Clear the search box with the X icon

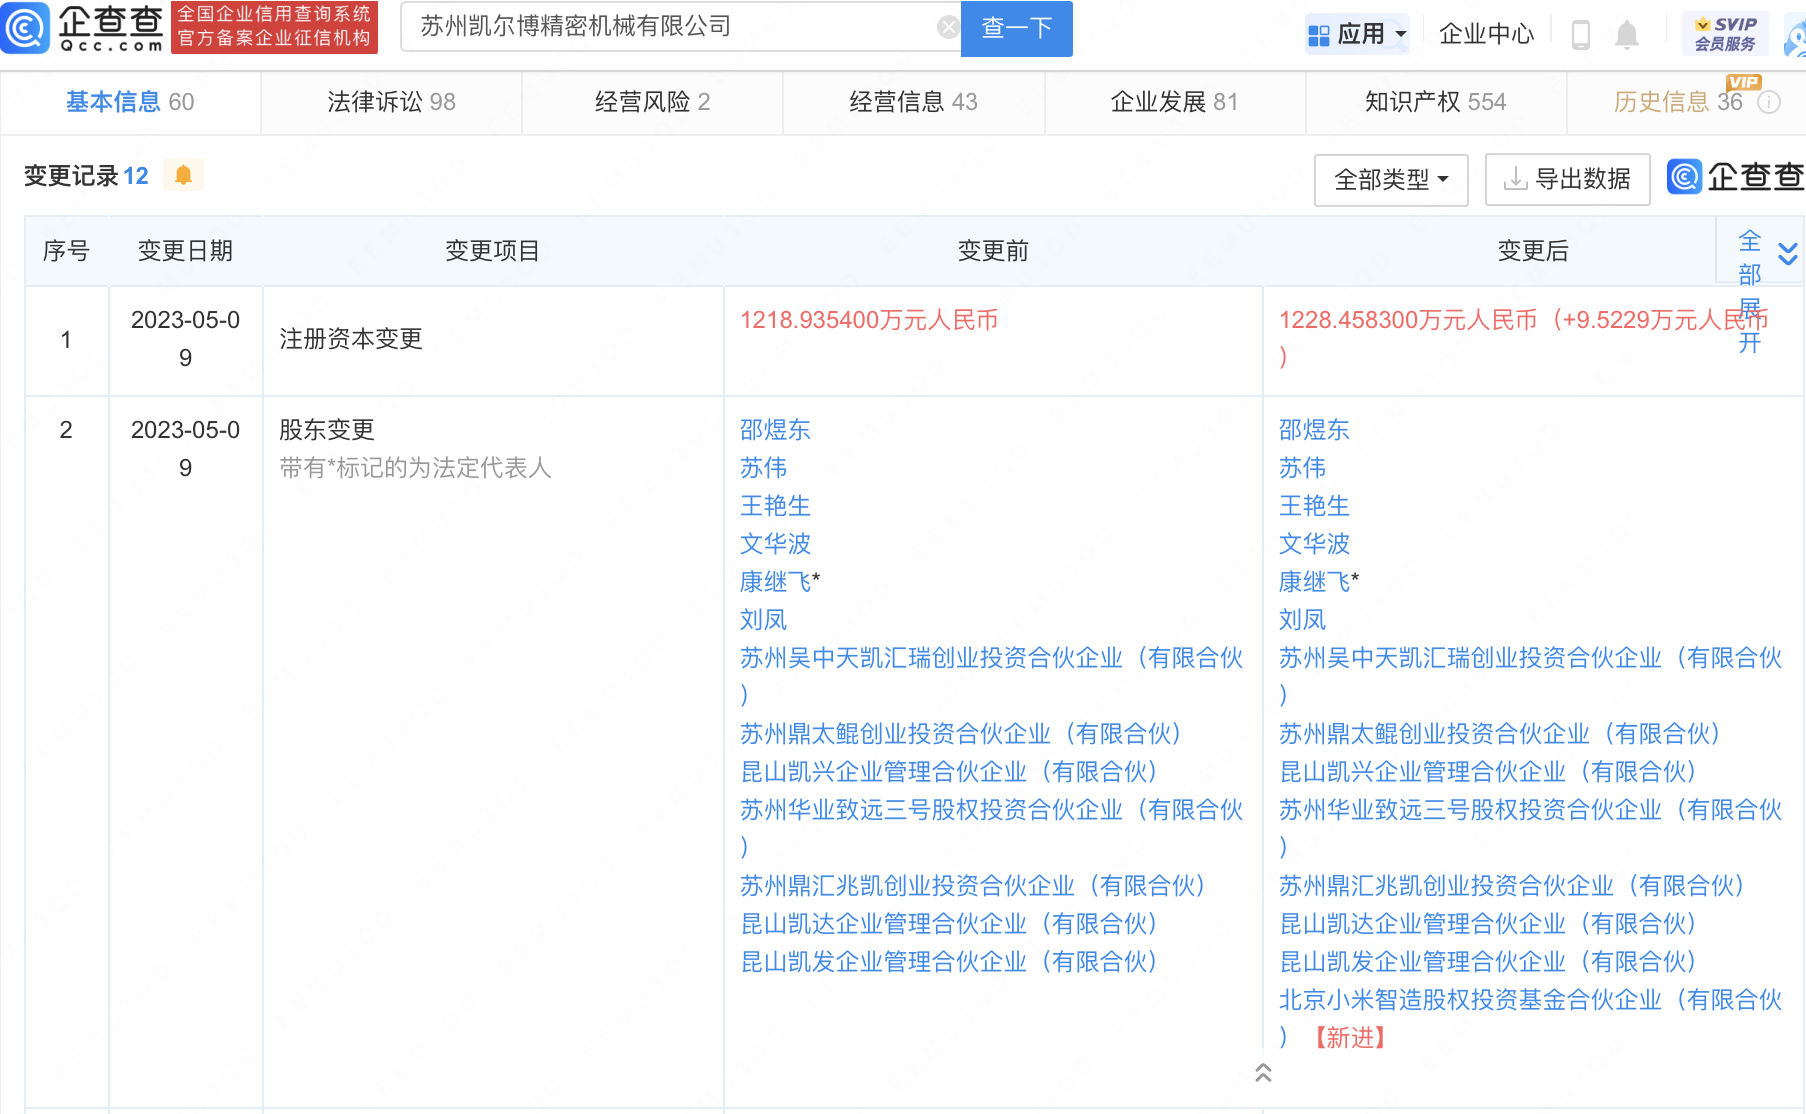click(947, 27)
